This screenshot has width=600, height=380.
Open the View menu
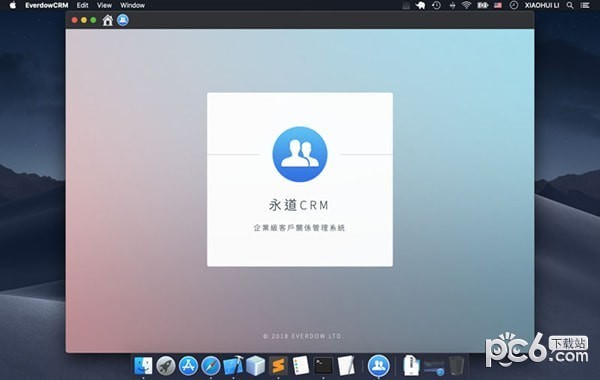[104, 5]
